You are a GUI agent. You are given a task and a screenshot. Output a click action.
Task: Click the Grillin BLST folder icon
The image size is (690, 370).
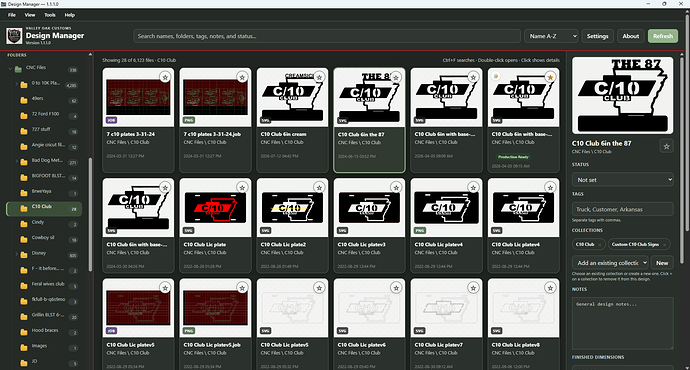tap(24, 317)
